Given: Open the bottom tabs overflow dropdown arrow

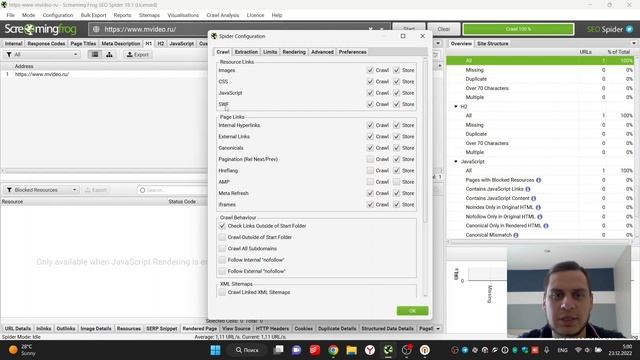Looking at the screenshot, I should coord(438,329).
